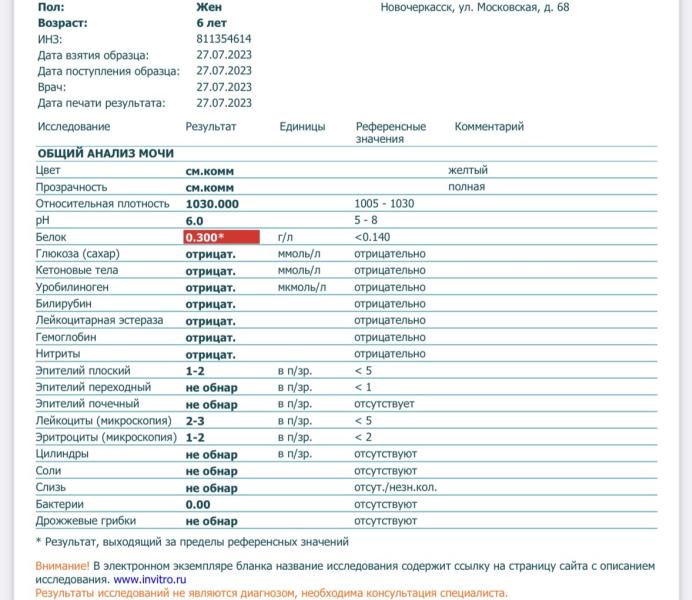692x600 pixels.
Task: Select the ОБЩИЙ АНАЛИЗ МОЧИ section heading
Action: 106,153
